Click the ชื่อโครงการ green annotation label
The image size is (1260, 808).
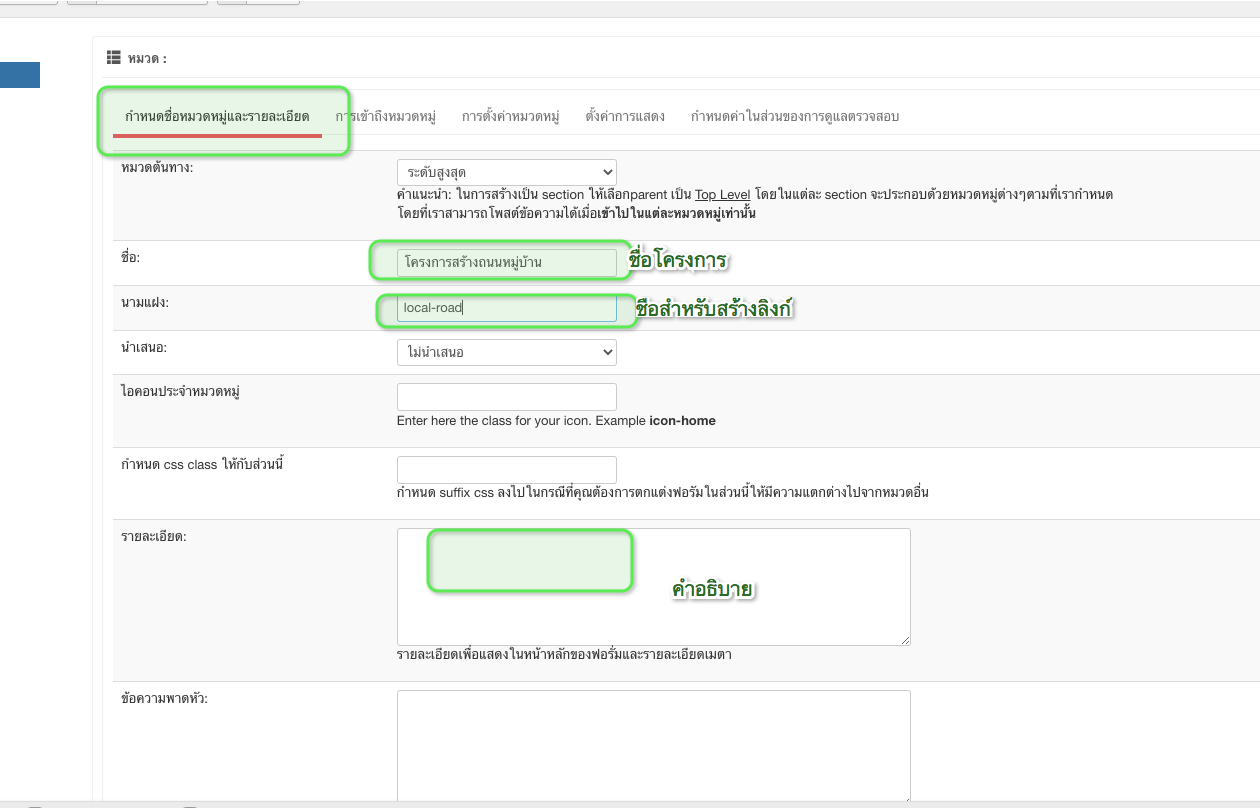click(677, 262)
